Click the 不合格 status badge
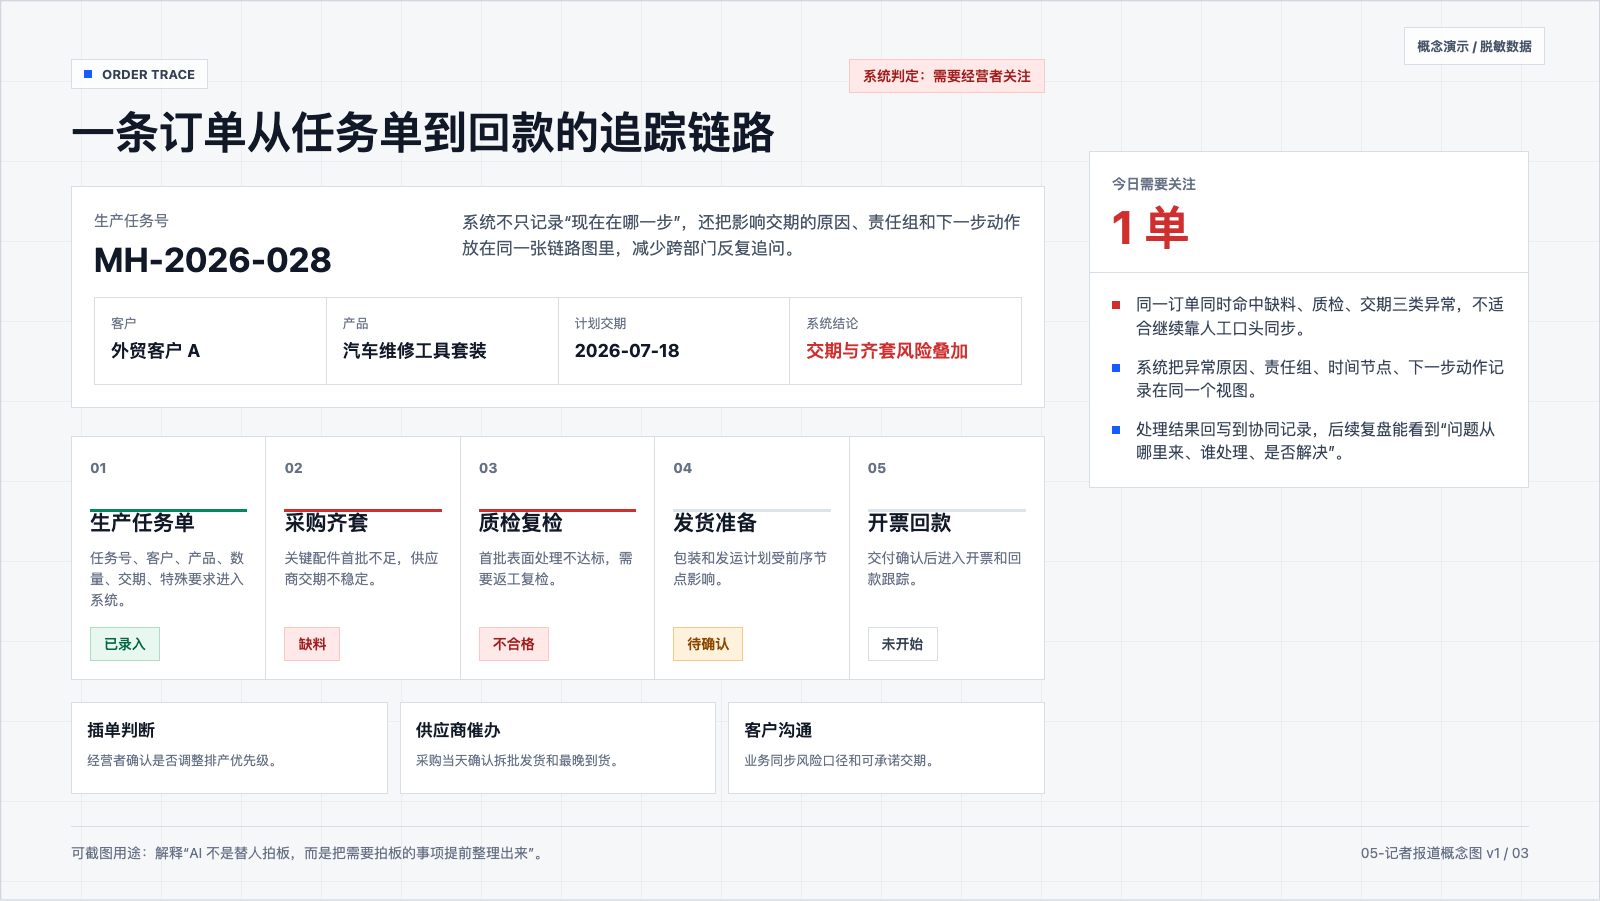The image size is (1600, 901). click(x=514, y=644)
